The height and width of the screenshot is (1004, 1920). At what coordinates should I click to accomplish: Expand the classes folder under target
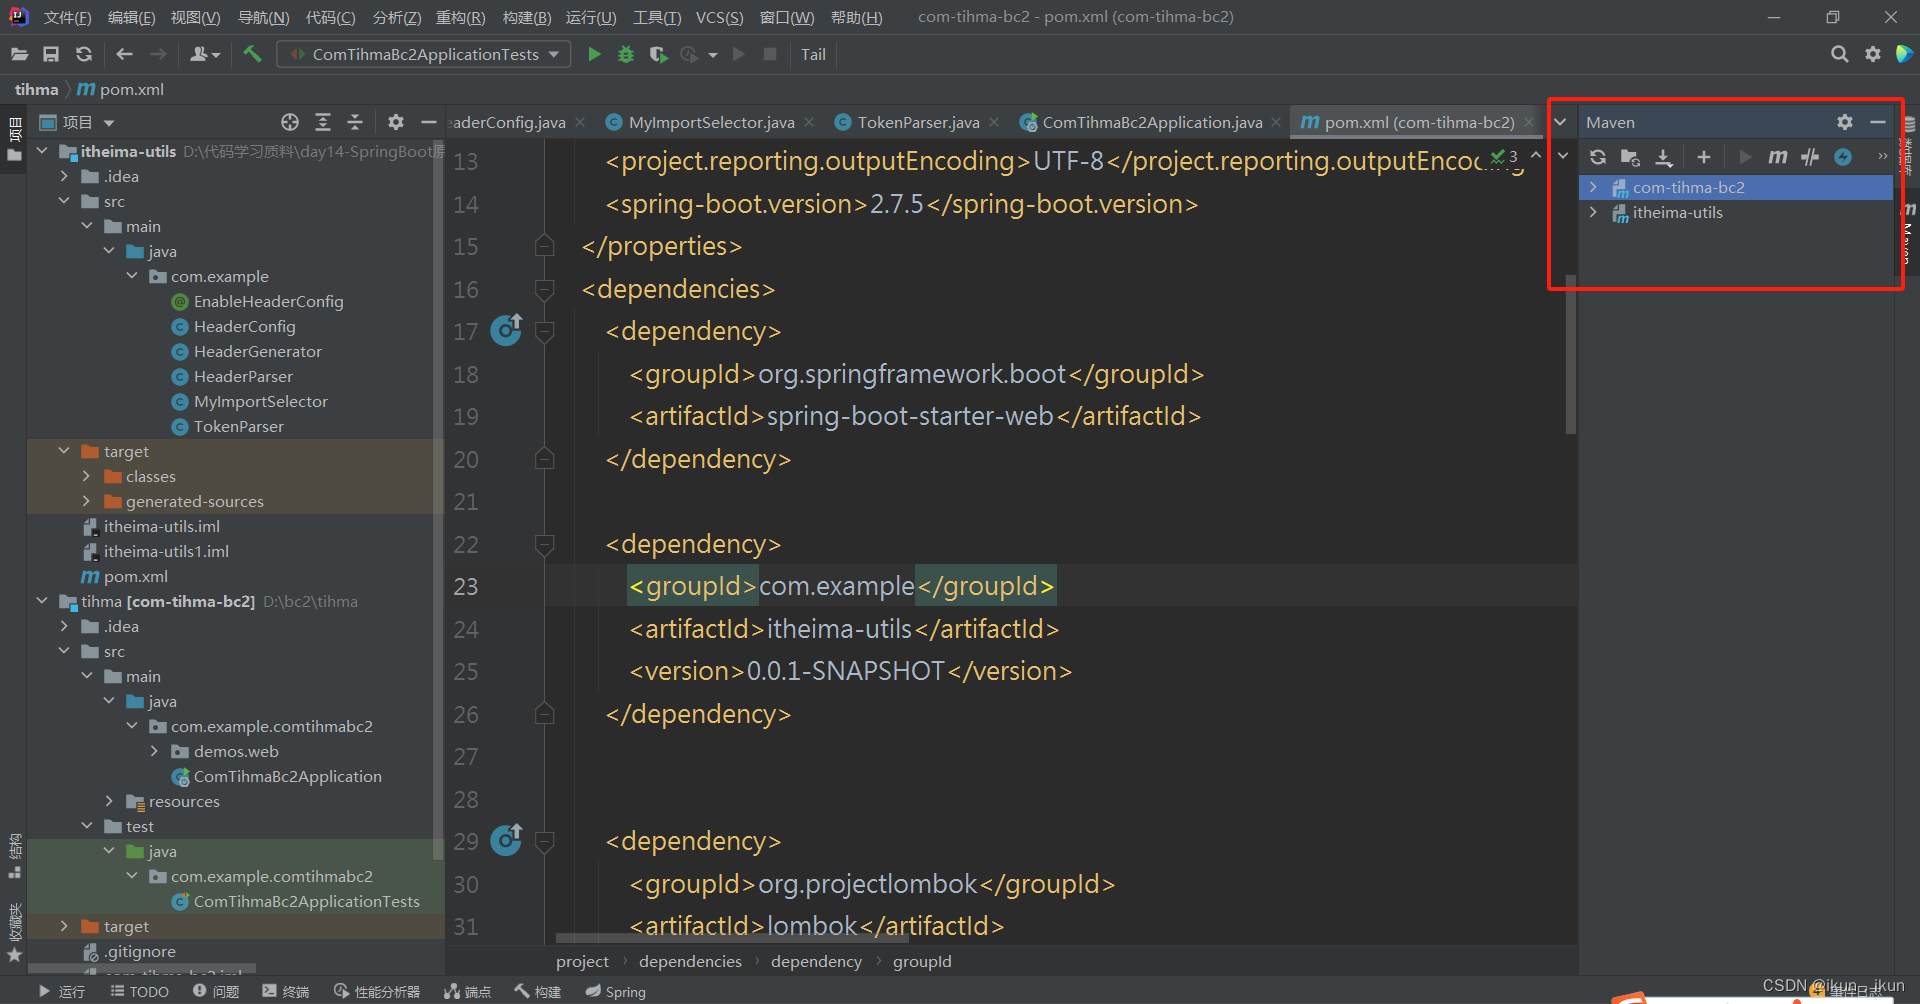point(87,476)
